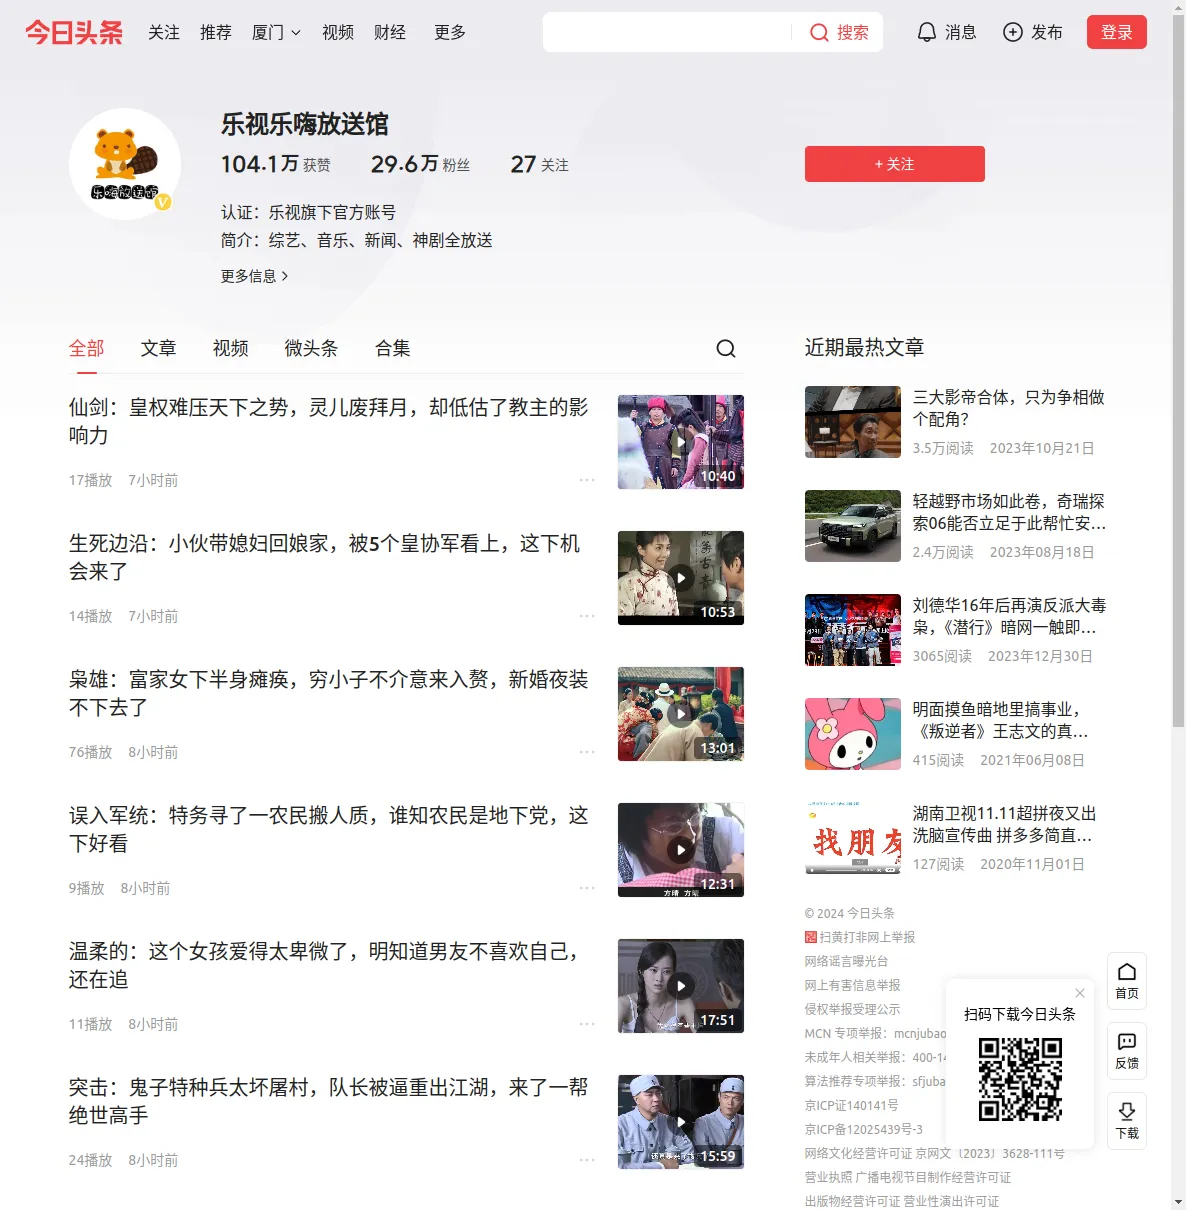Open article 枭雄：富家女下半身瘫痪
The width and height of the screenshot is (1186, 1210).
coord(329,693)
